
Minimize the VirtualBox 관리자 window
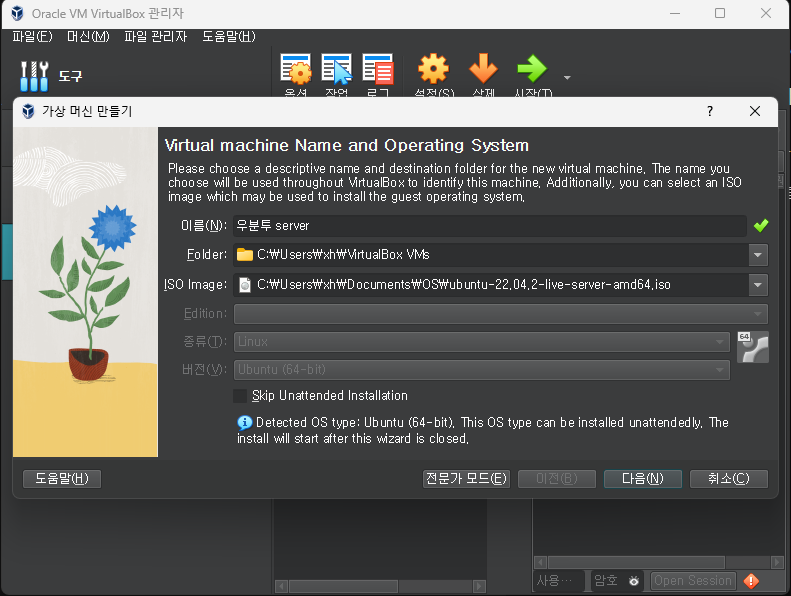[x=674, y=13]
